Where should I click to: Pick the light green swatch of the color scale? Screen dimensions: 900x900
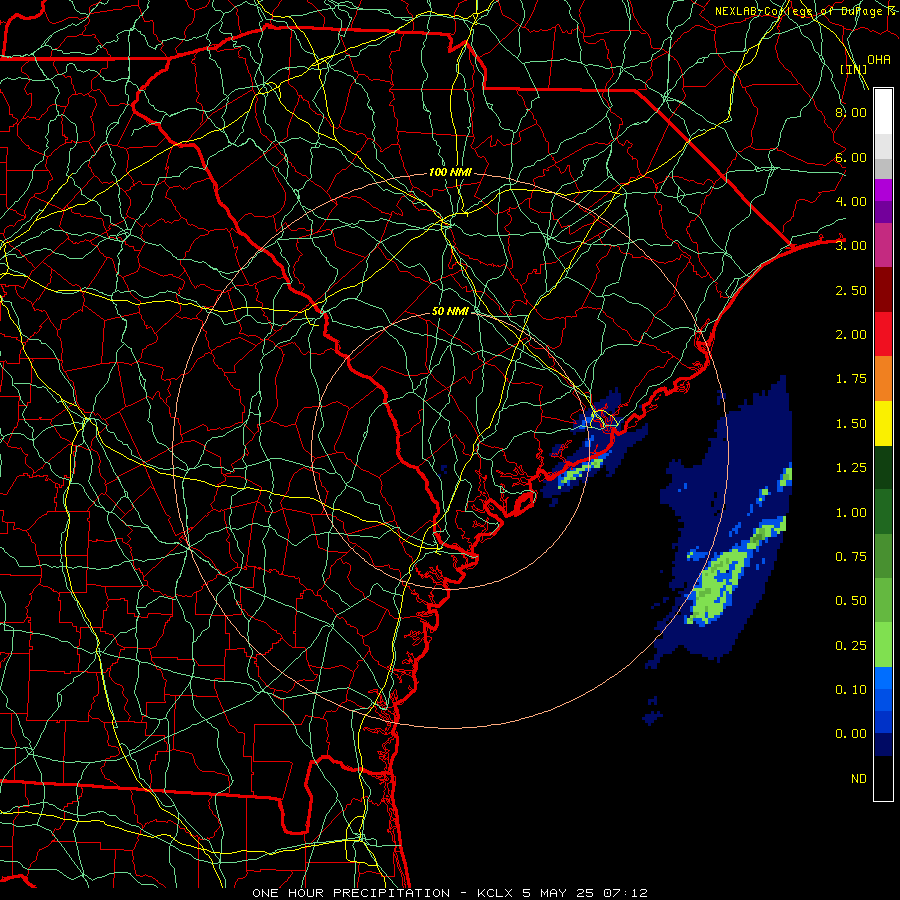pos(883,645)
